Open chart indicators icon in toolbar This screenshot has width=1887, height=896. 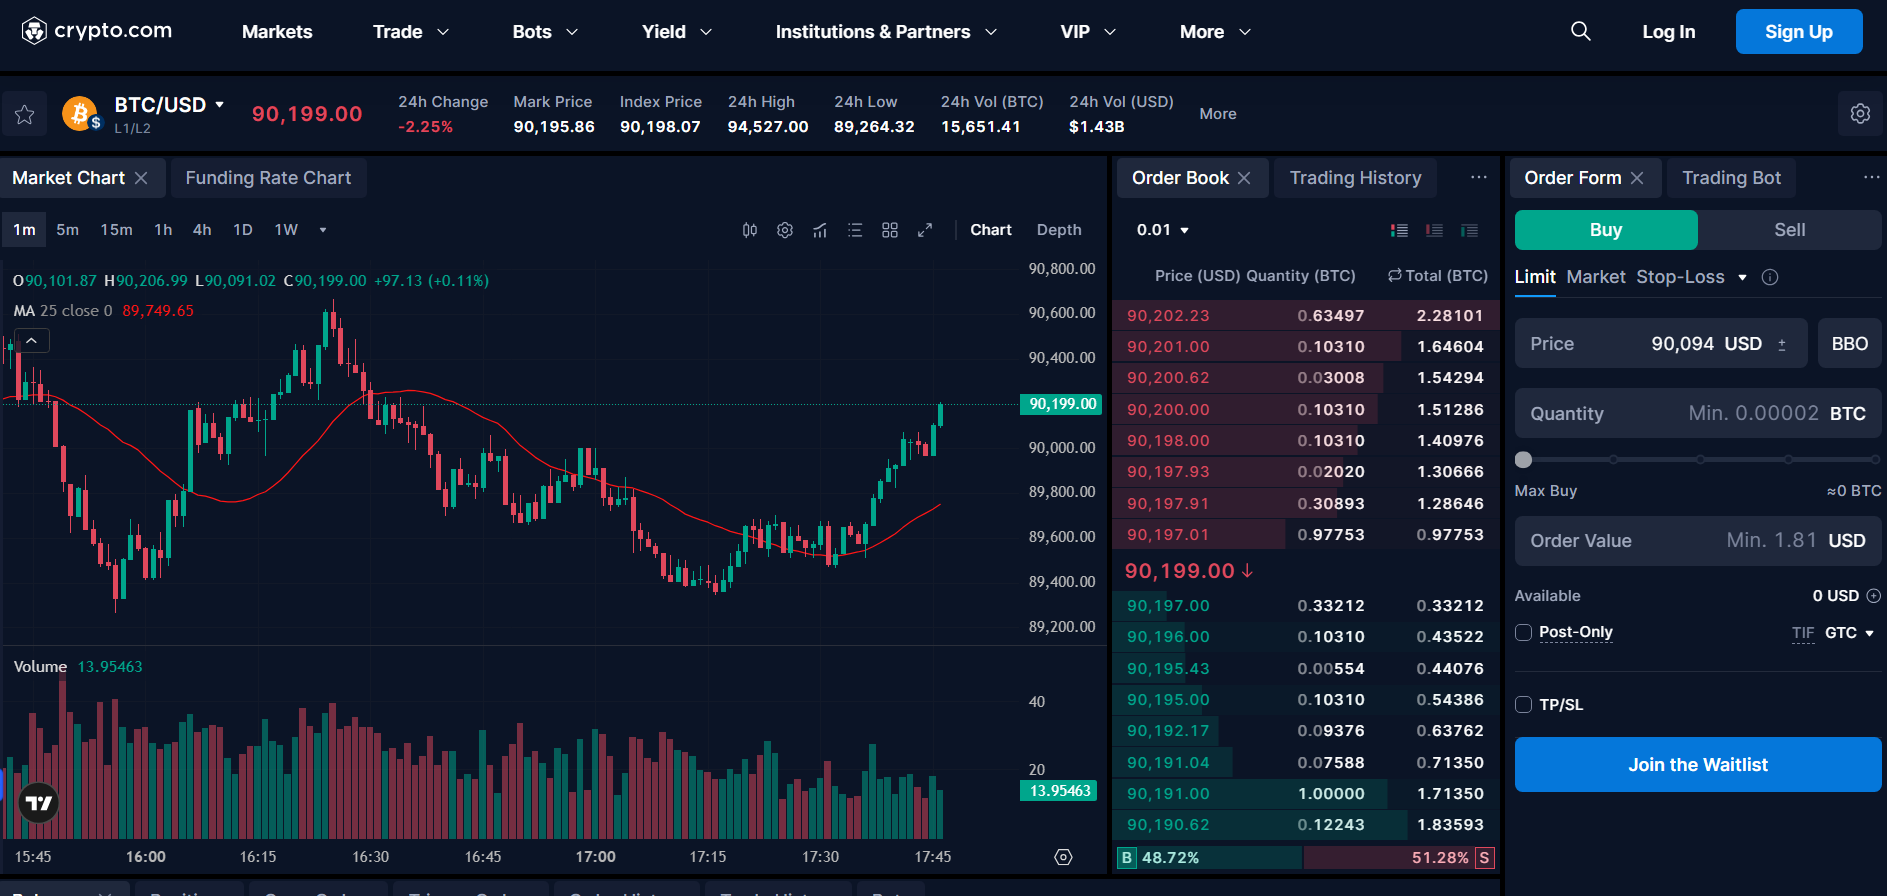[820, 230]
